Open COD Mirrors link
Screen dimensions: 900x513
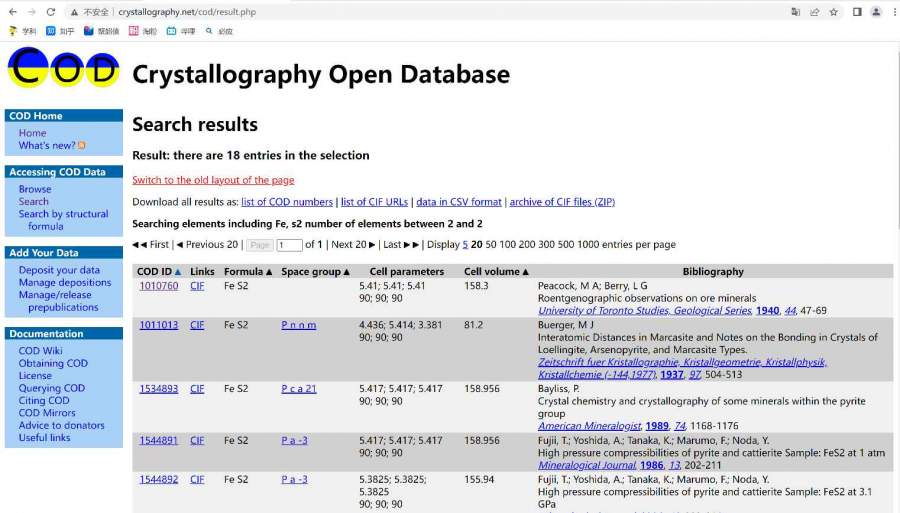47,413
